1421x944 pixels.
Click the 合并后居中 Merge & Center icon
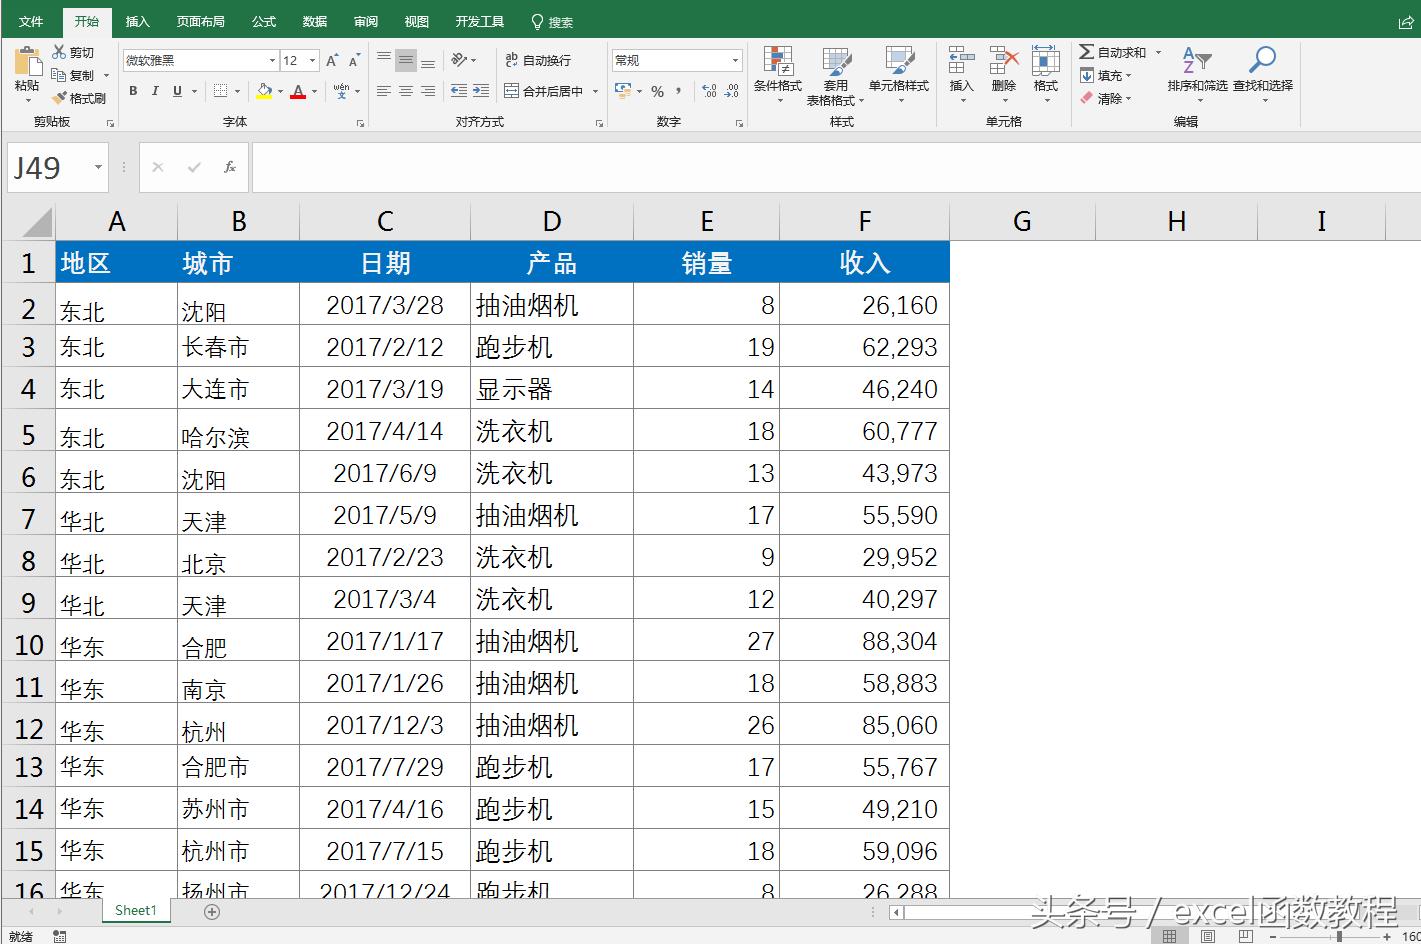[x=543, y=90]
